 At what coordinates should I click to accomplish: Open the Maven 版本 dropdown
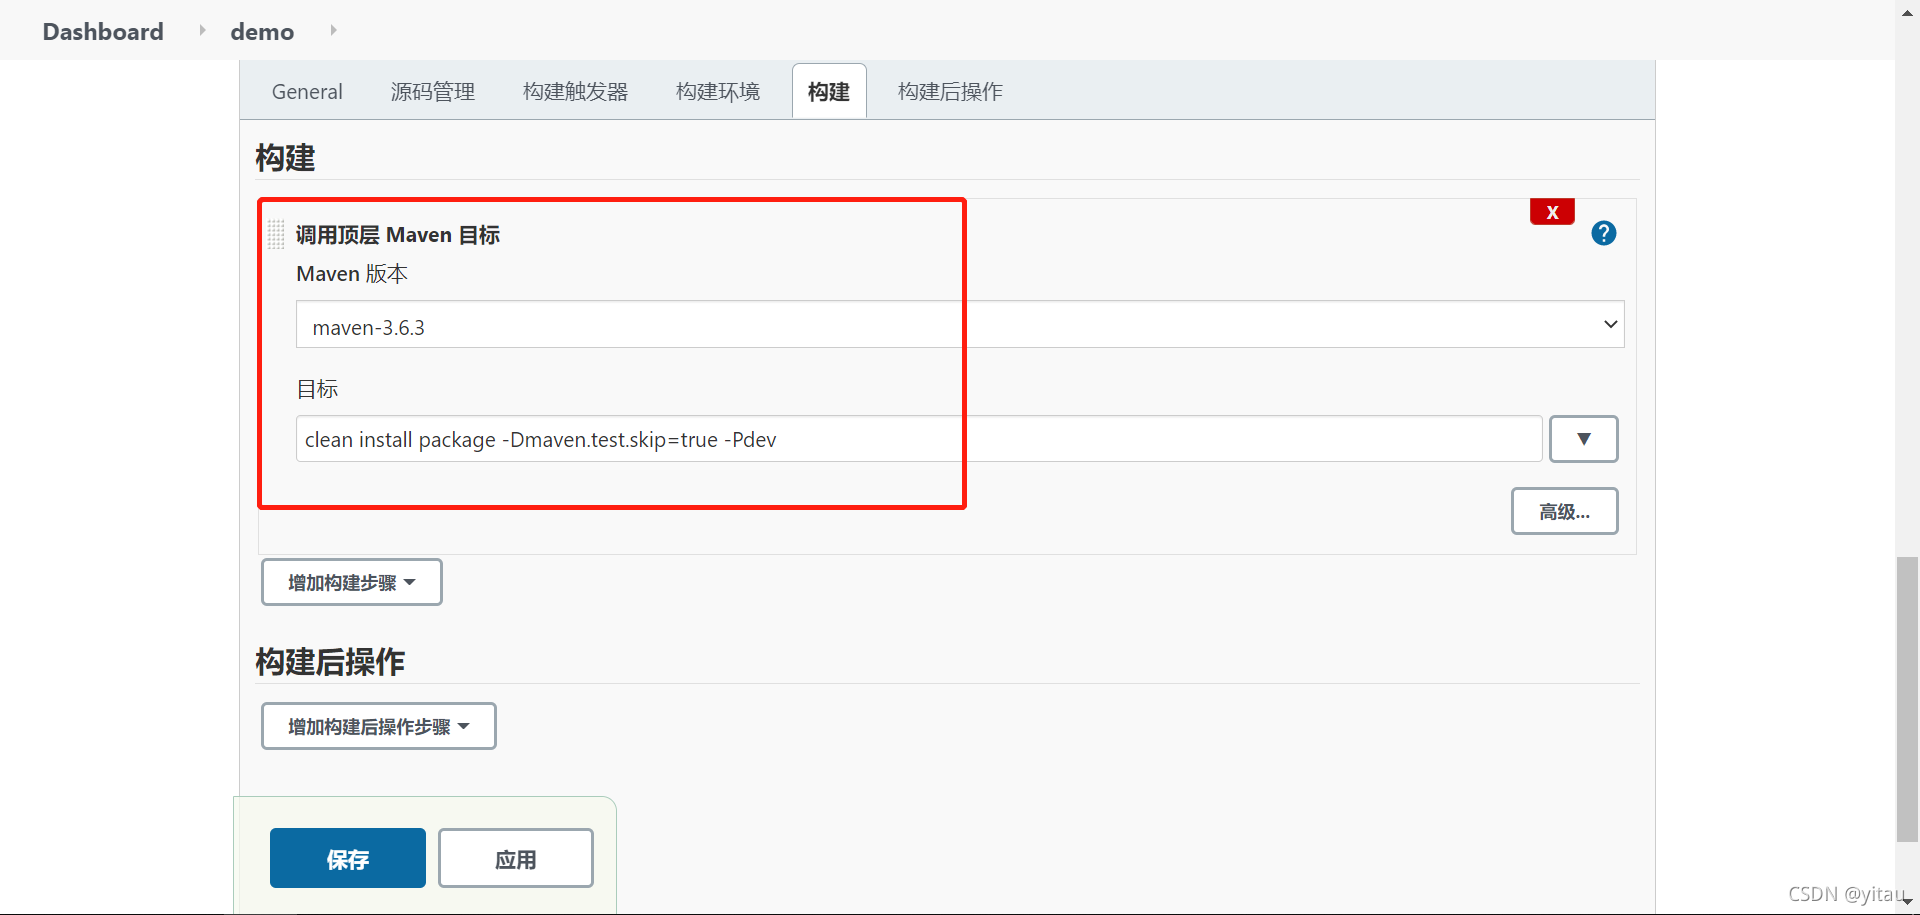coord(960,324)
